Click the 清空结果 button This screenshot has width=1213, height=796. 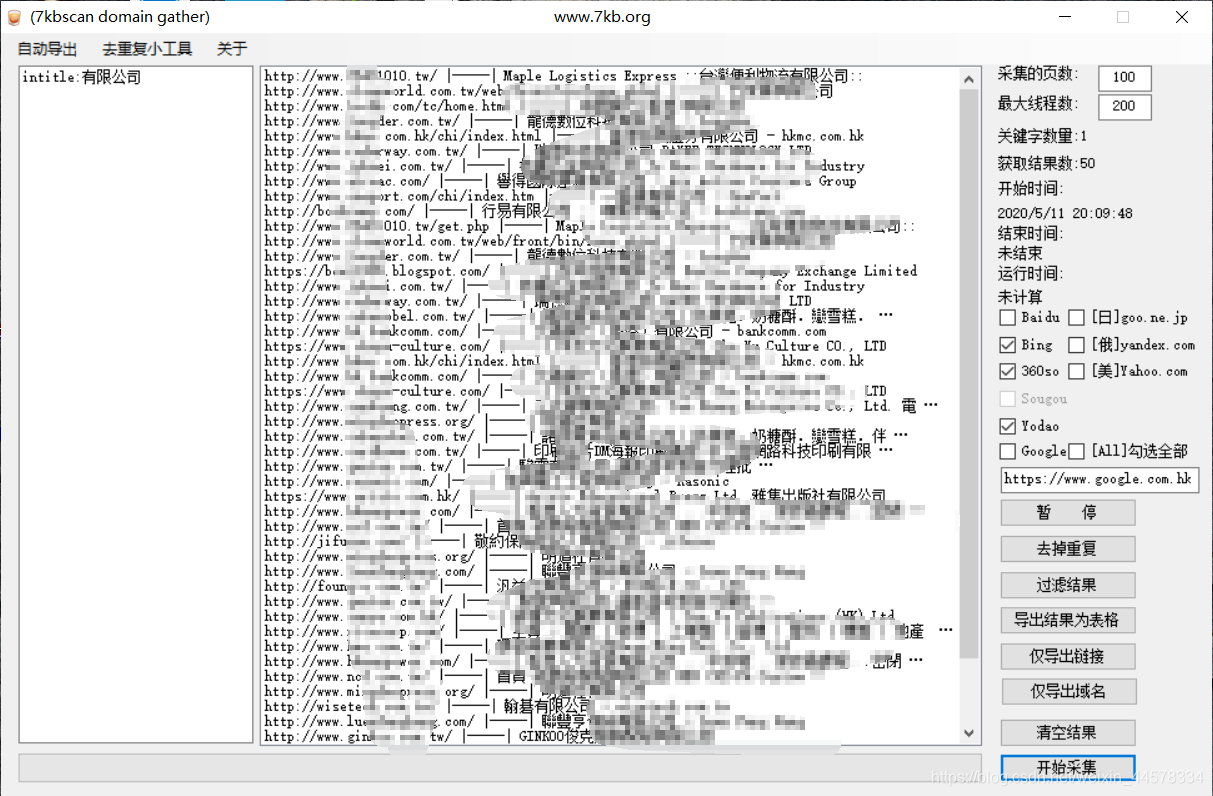click(x=1068, y=733)
